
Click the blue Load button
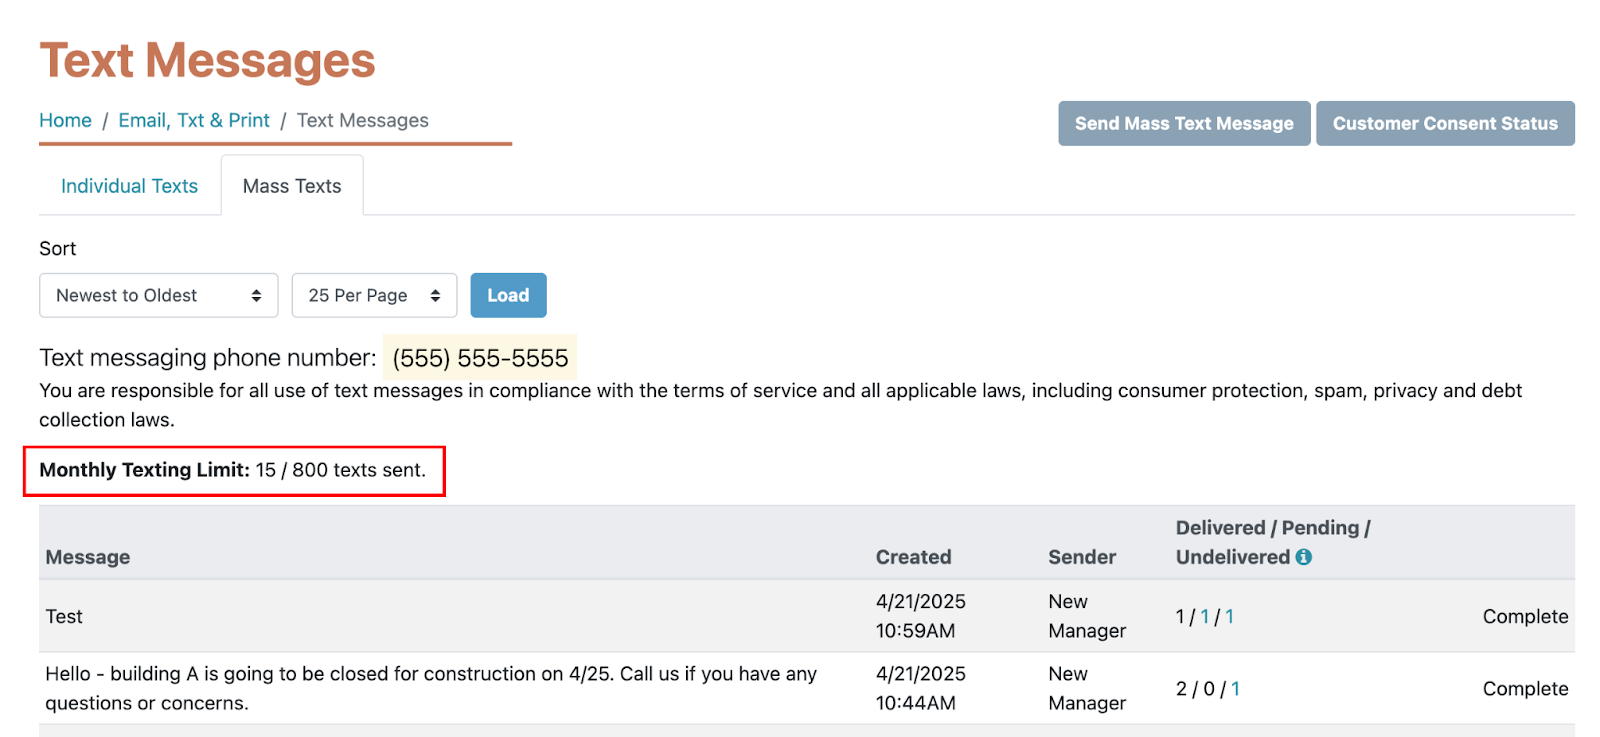pos(508,295)
